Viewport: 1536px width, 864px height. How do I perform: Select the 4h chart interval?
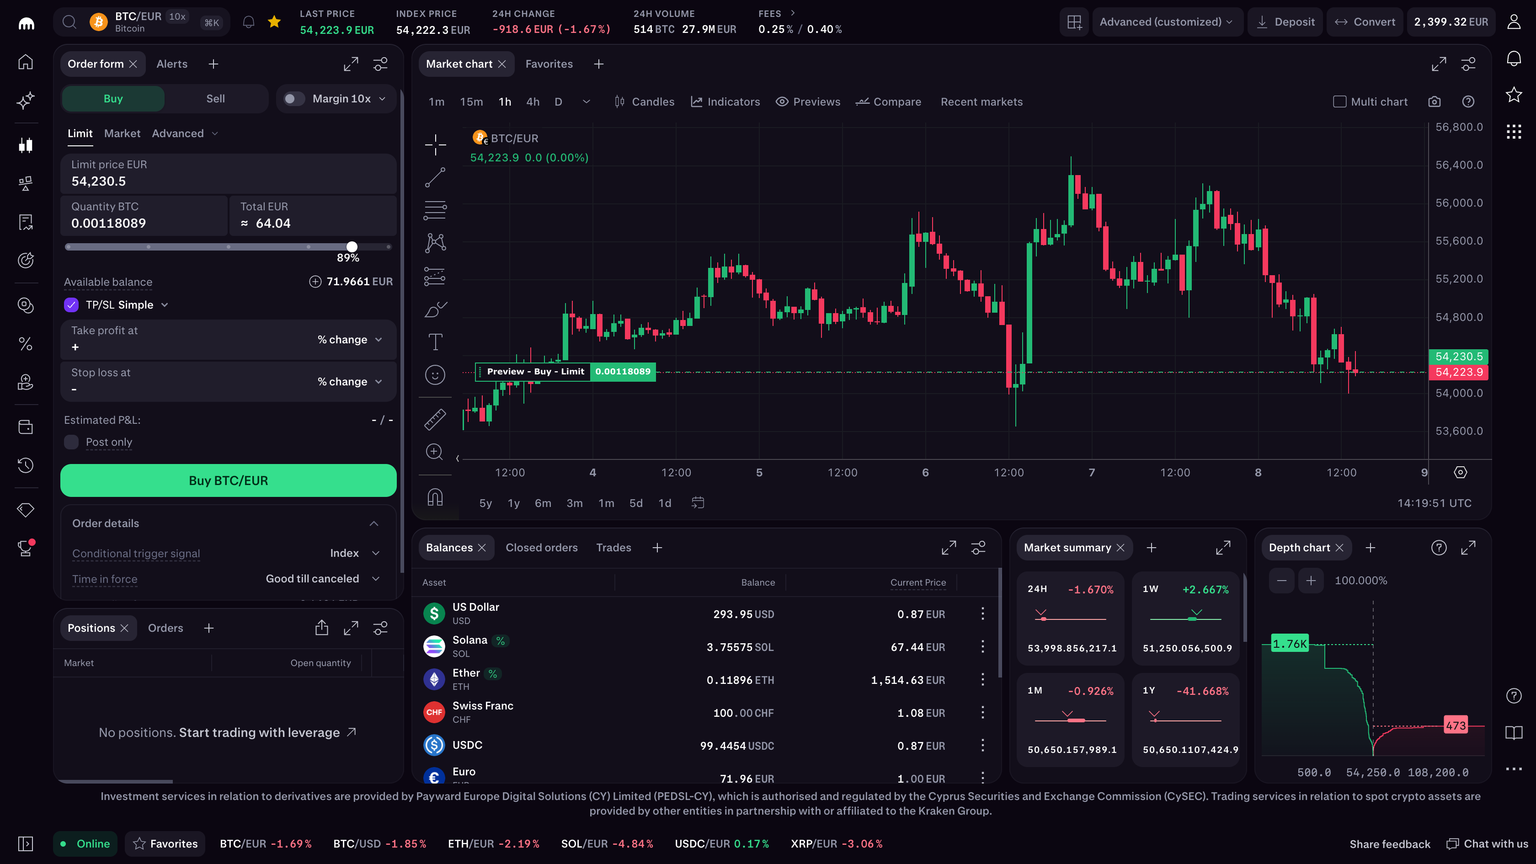coord(533,102)
